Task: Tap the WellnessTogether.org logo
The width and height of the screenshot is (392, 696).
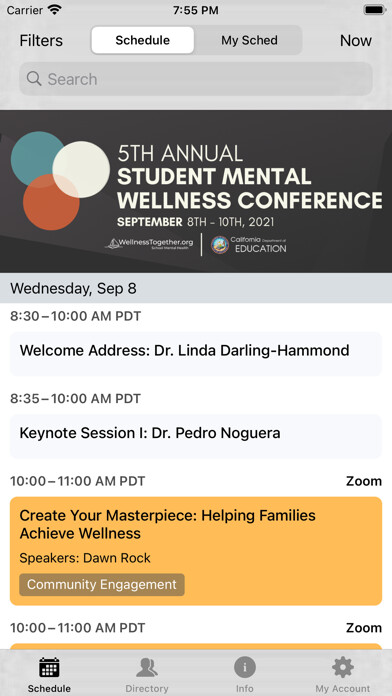Action: coord(149,244)
